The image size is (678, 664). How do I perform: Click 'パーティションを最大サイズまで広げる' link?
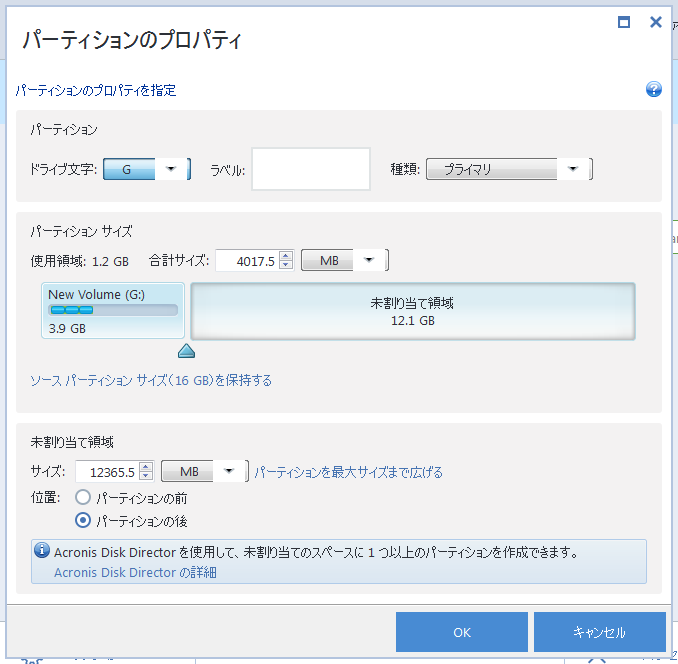pos(348,472)
